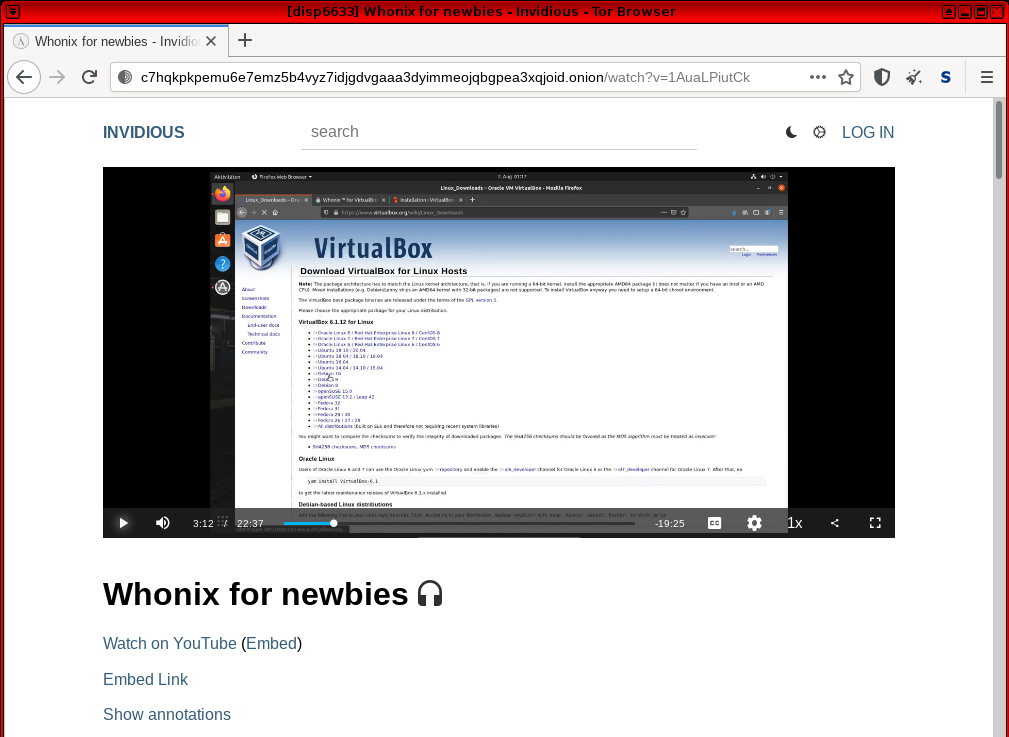Click the LOG IN link

coord(867,132)
